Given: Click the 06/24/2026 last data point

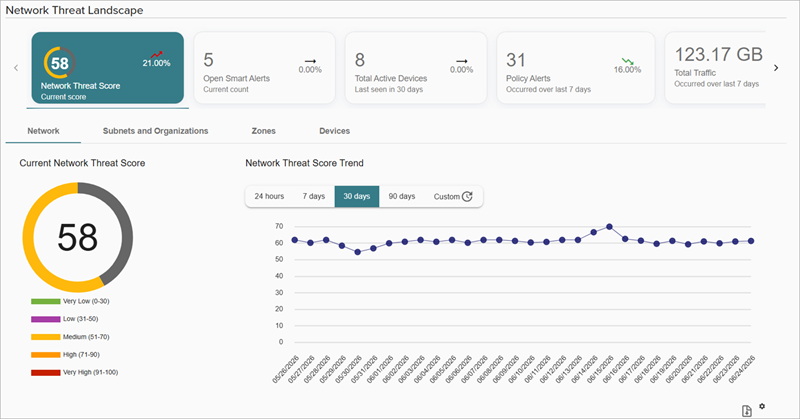Looking at the screenshot, I should [751, 241].
